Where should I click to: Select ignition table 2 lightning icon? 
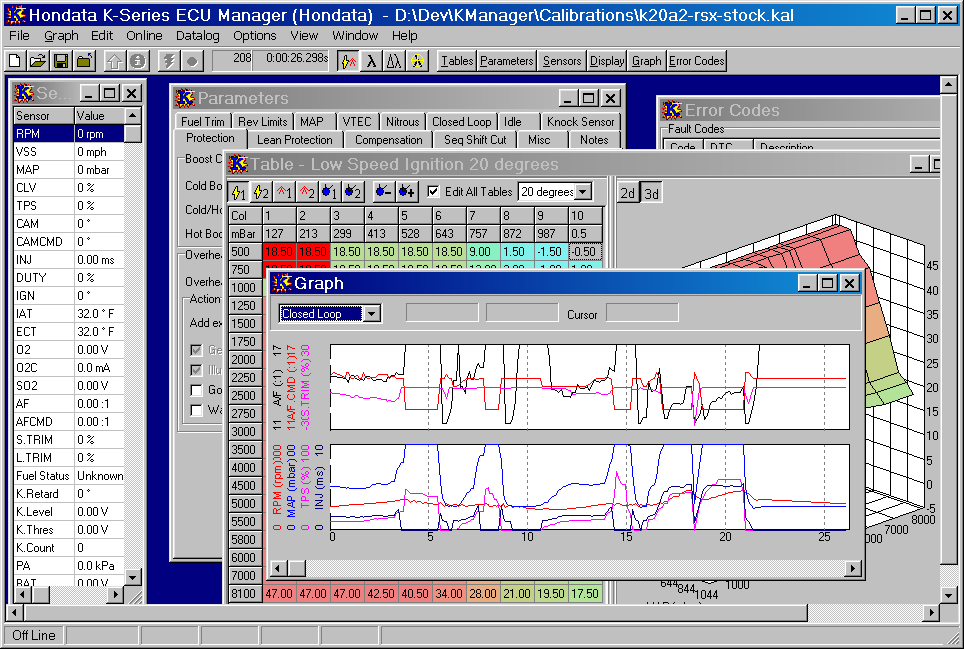coord(261,192)
